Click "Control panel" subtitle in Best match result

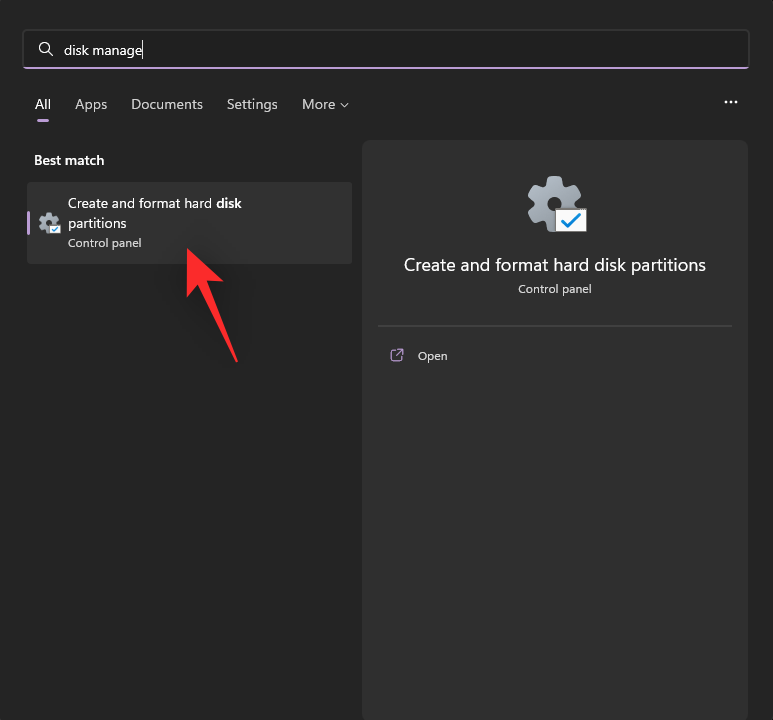[x=105, y=243]
